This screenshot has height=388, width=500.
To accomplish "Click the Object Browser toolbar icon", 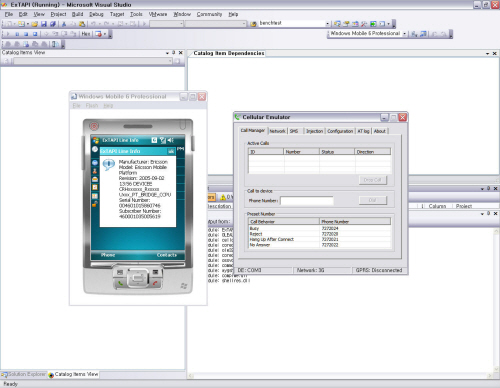I will pos(355,24).
